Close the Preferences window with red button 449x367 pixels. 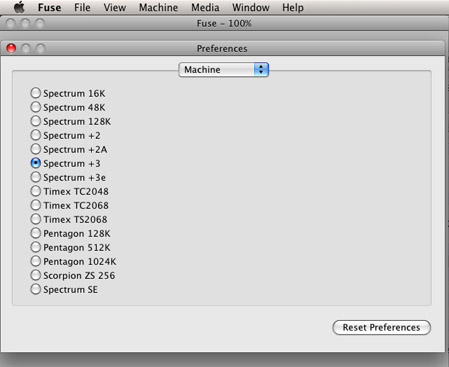pyautogui.click(x=11, y=49)
